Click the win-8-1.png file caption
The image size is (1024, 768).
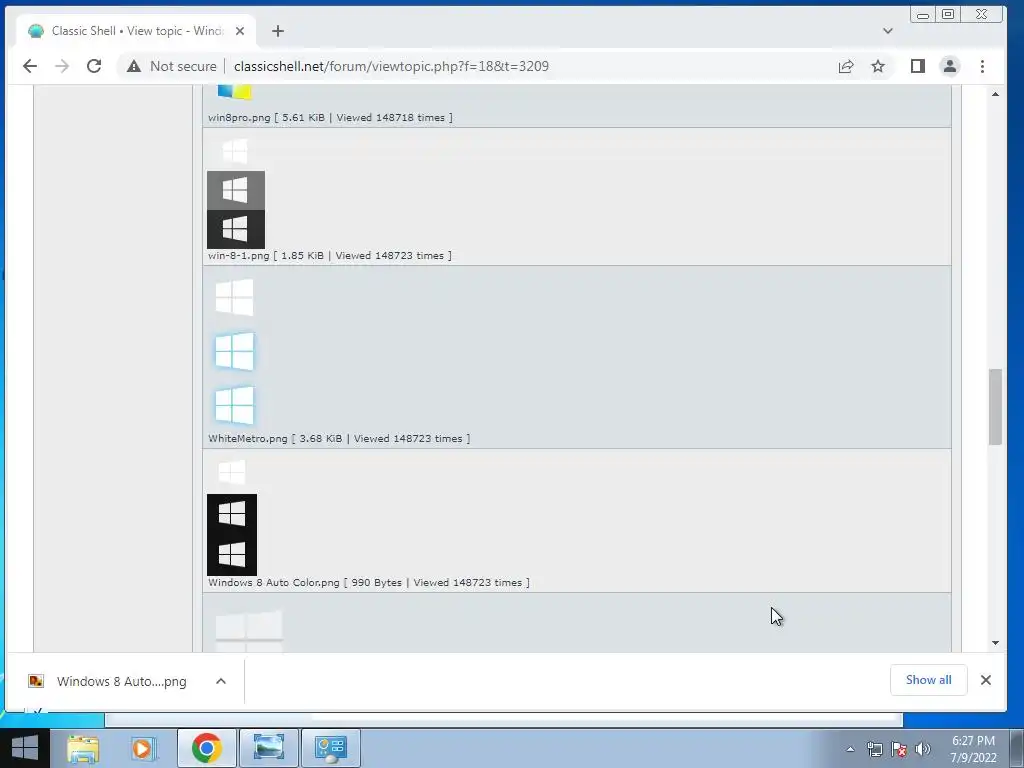point(330,255)
